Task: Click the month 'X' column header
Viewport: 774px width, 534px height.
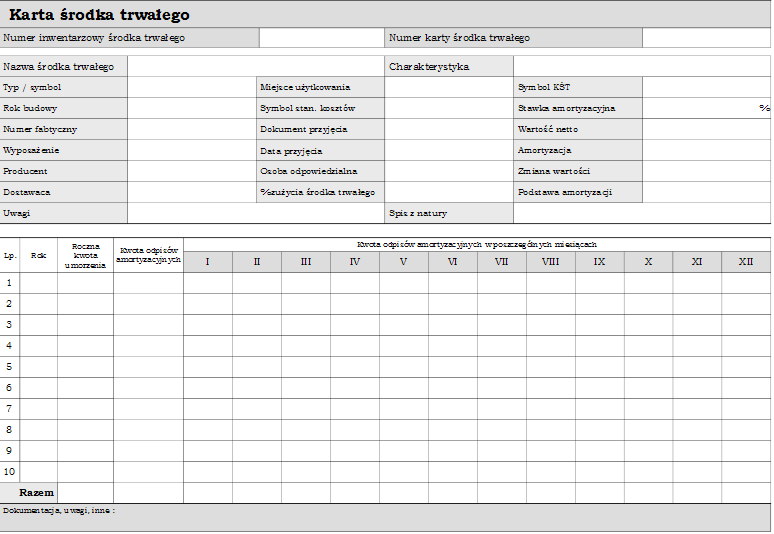Action: (x=648, y=262)
